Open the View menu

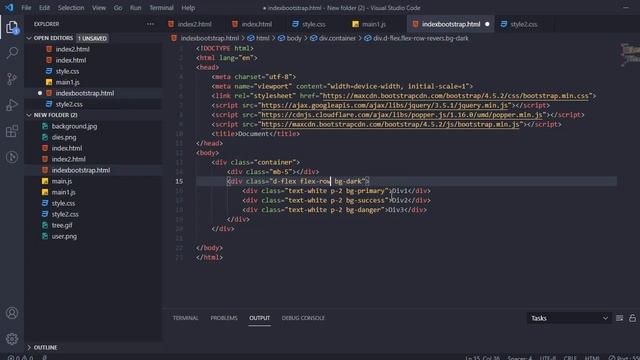[x=99, y=8]
